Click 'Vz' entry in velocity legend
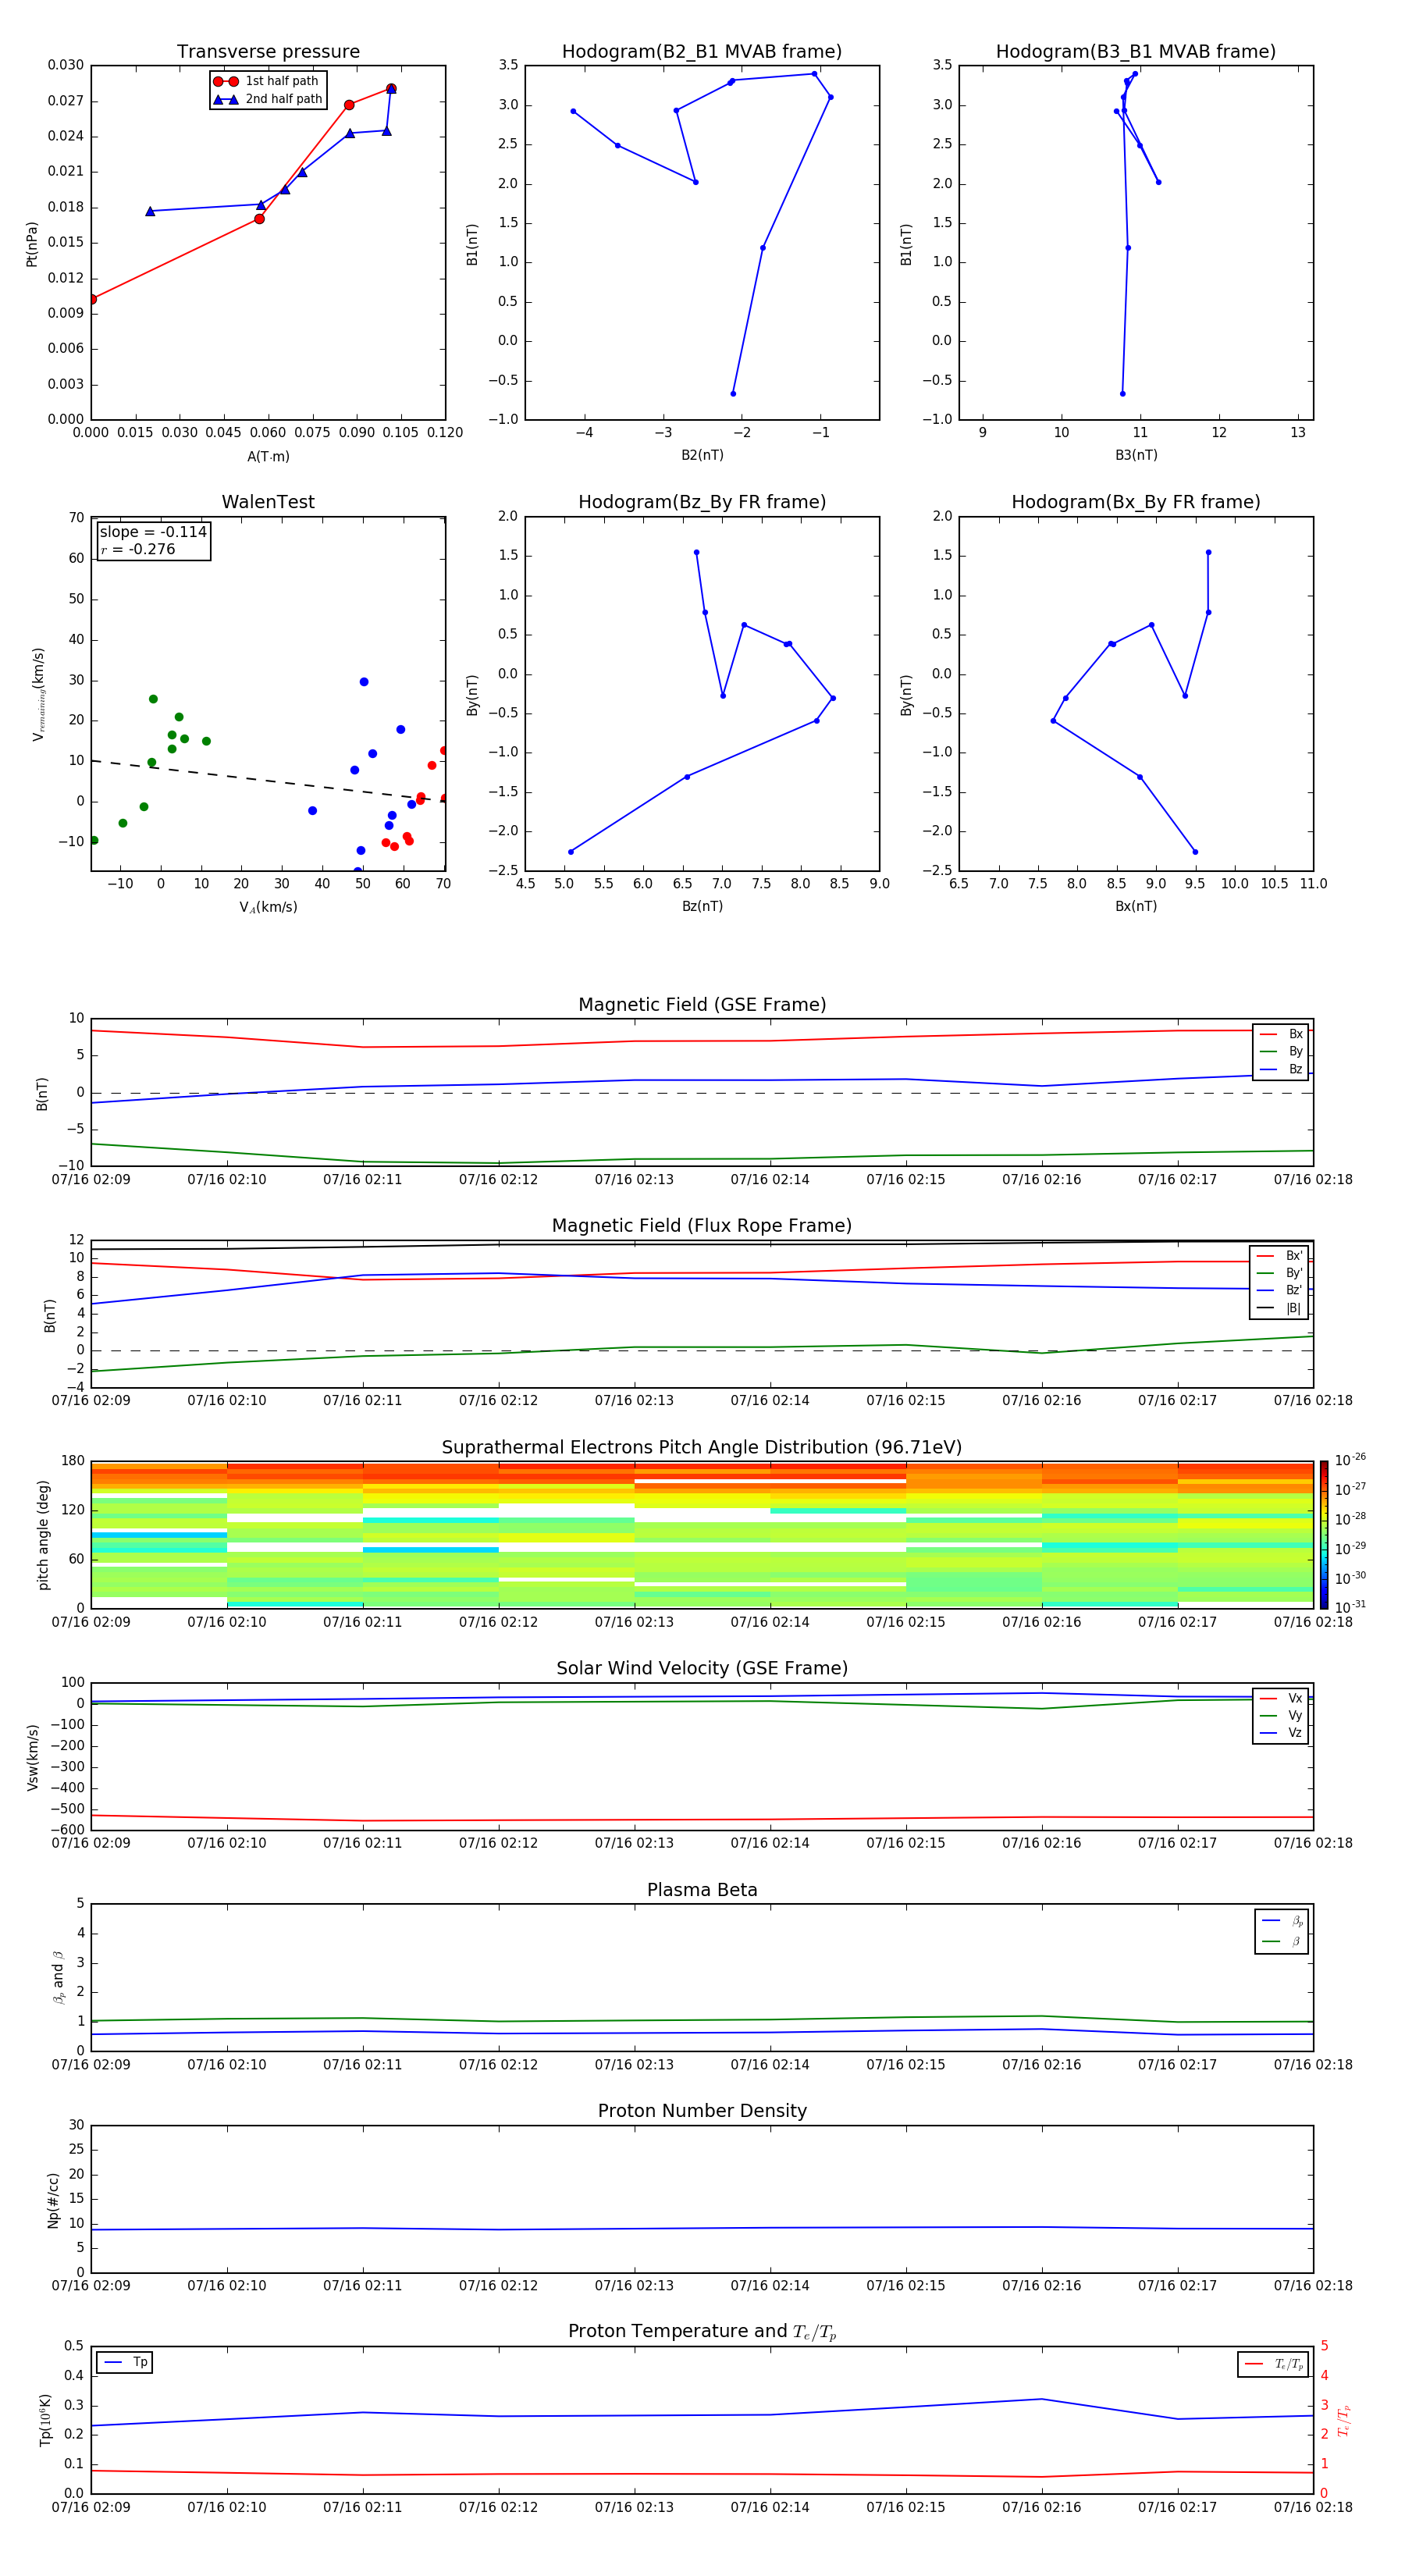Viewport: 1405px width, 2576px height. coord(1281,1733)
